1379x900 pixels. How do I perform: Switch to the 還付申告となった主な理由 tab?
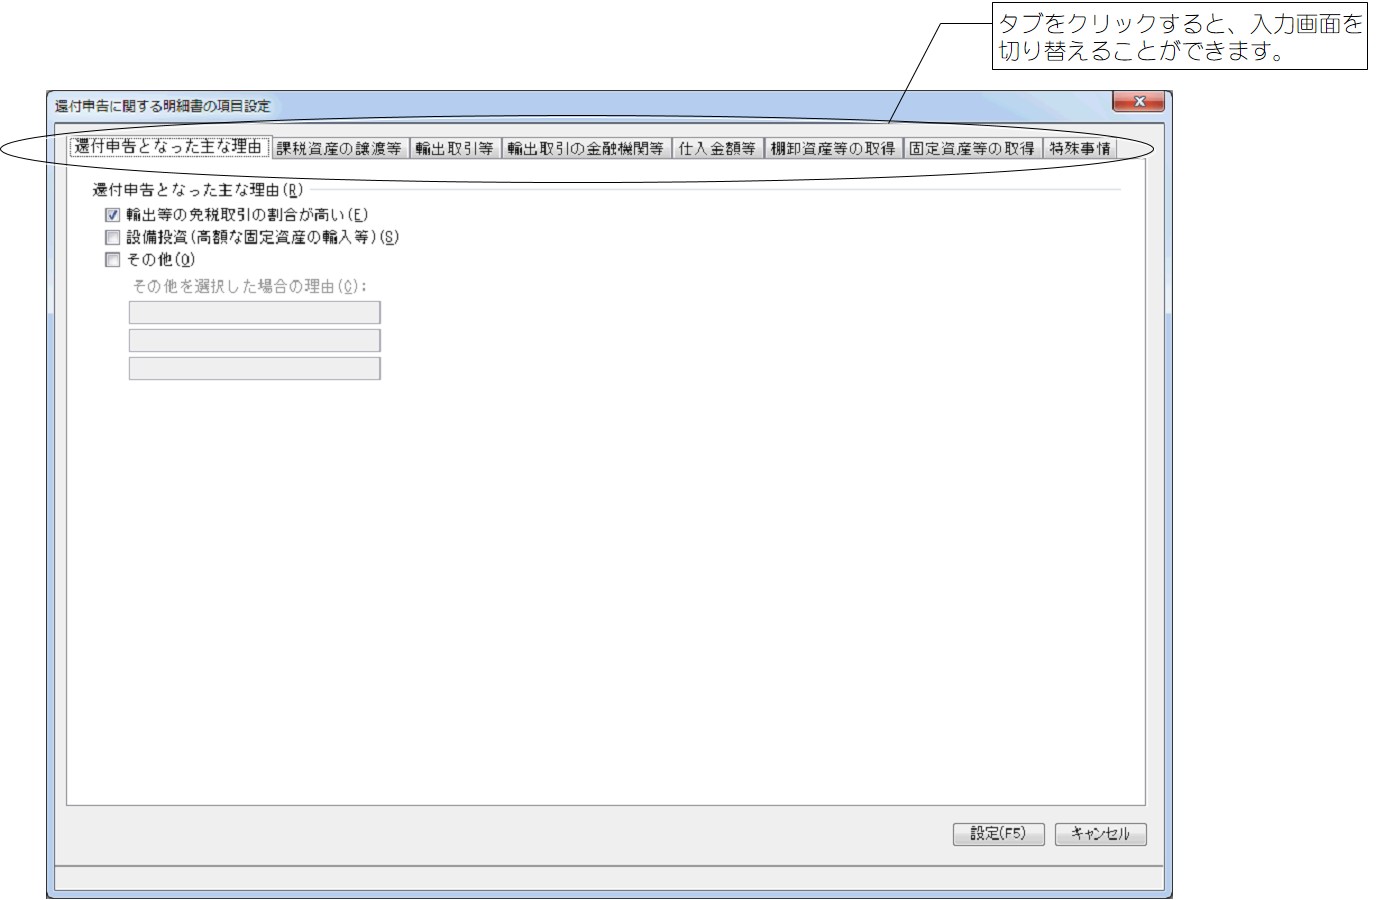(169, 147)
